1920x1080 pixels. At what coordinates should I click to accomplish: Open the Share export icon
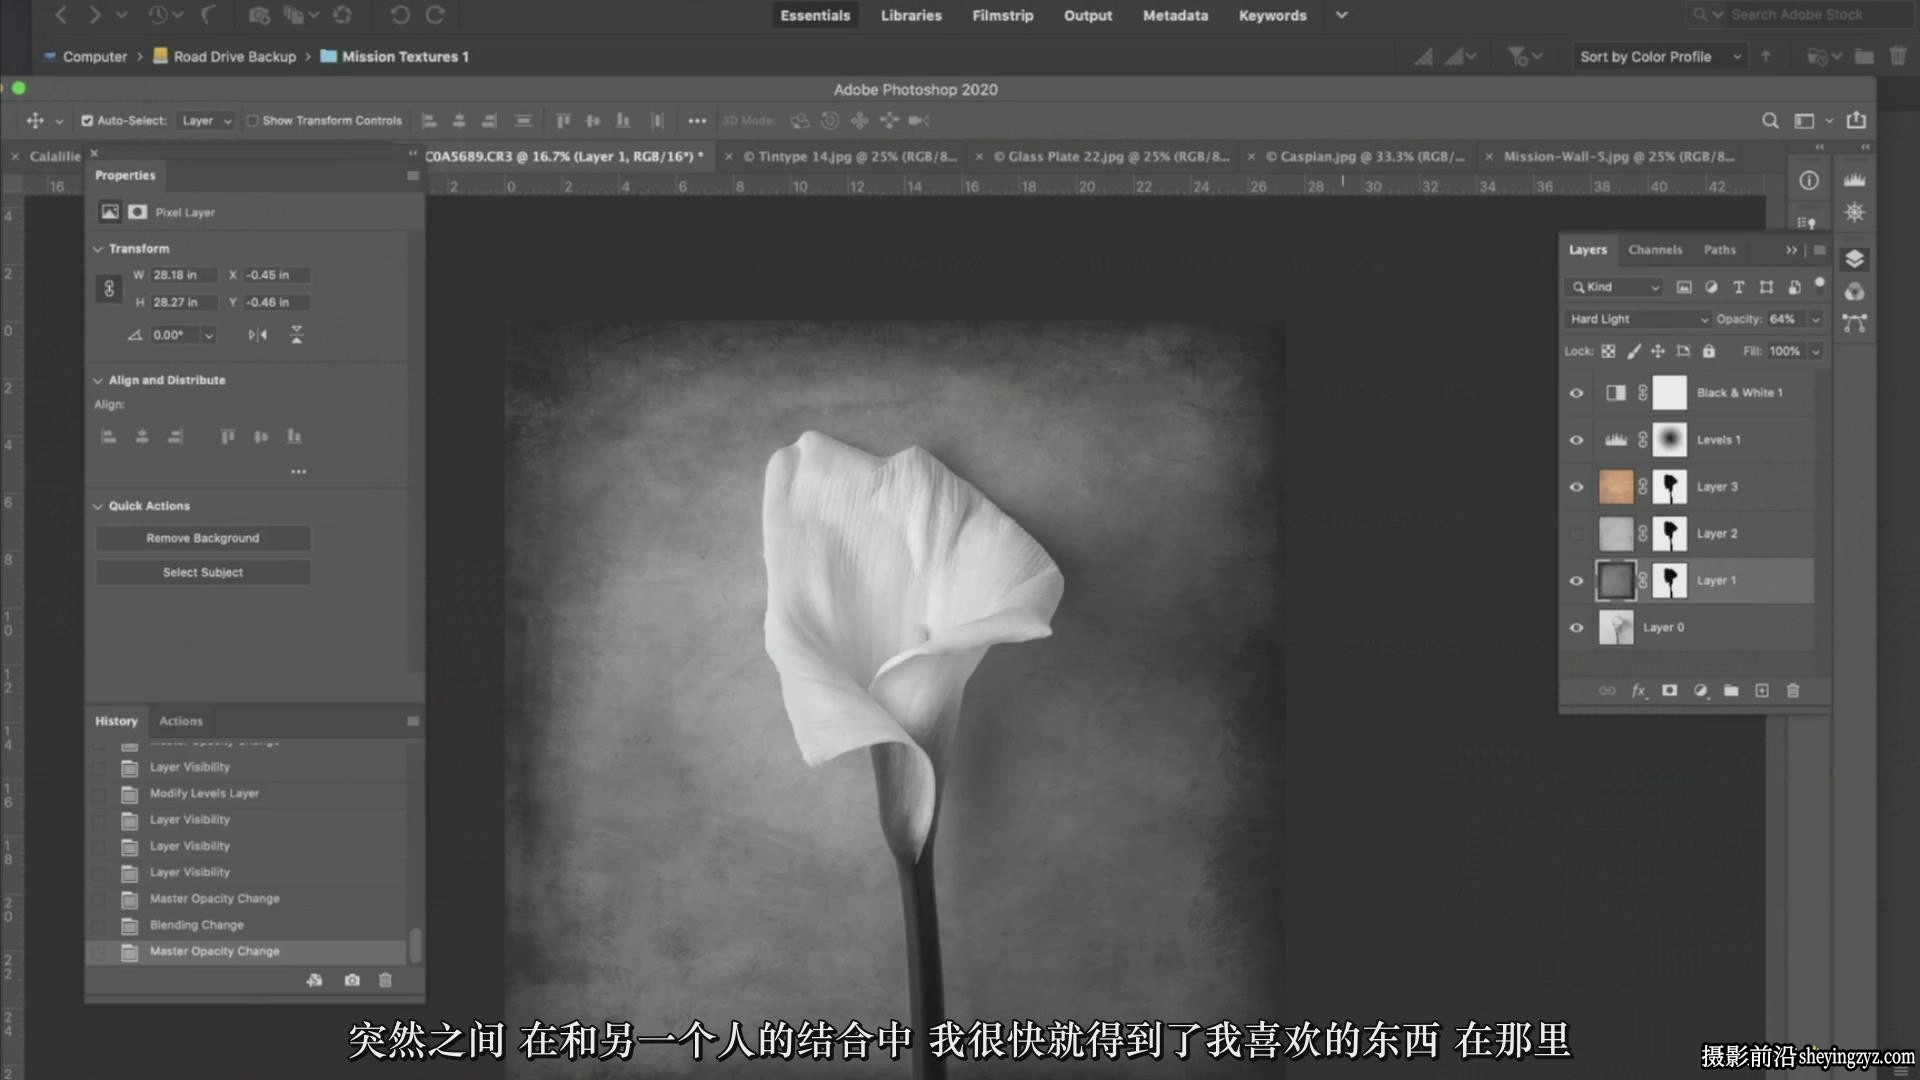1856,120
